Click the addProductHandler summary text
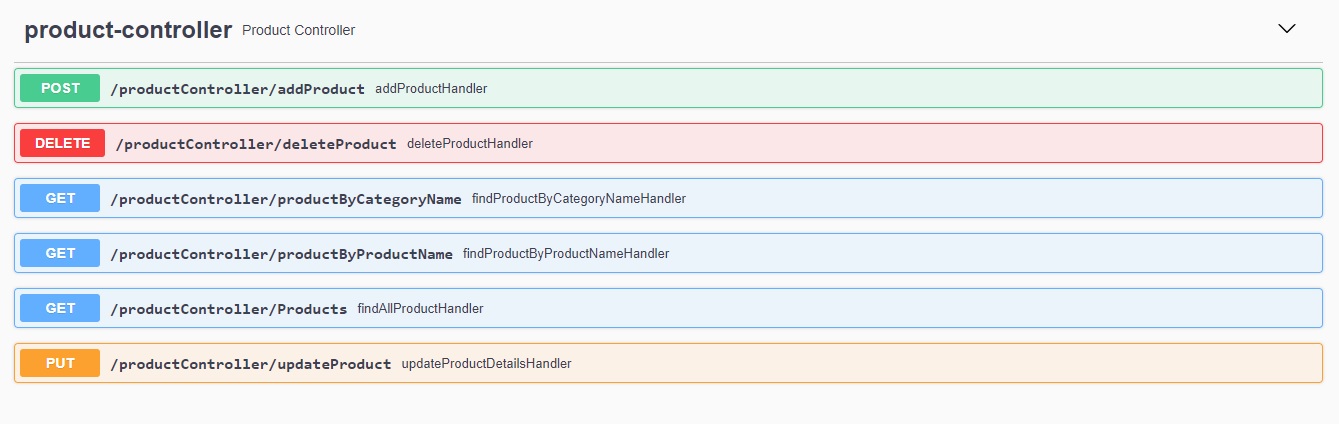This screenshot has height=424, width=1339. tap(431, 89)
